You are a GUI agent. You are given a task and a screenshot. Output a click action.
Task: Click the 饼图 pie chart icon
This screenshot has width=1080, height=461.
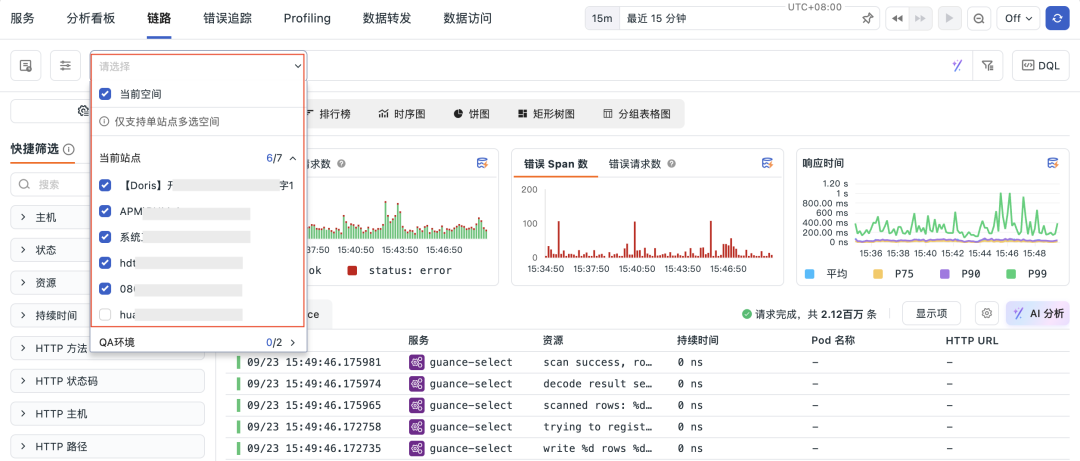tap(459, 114)
